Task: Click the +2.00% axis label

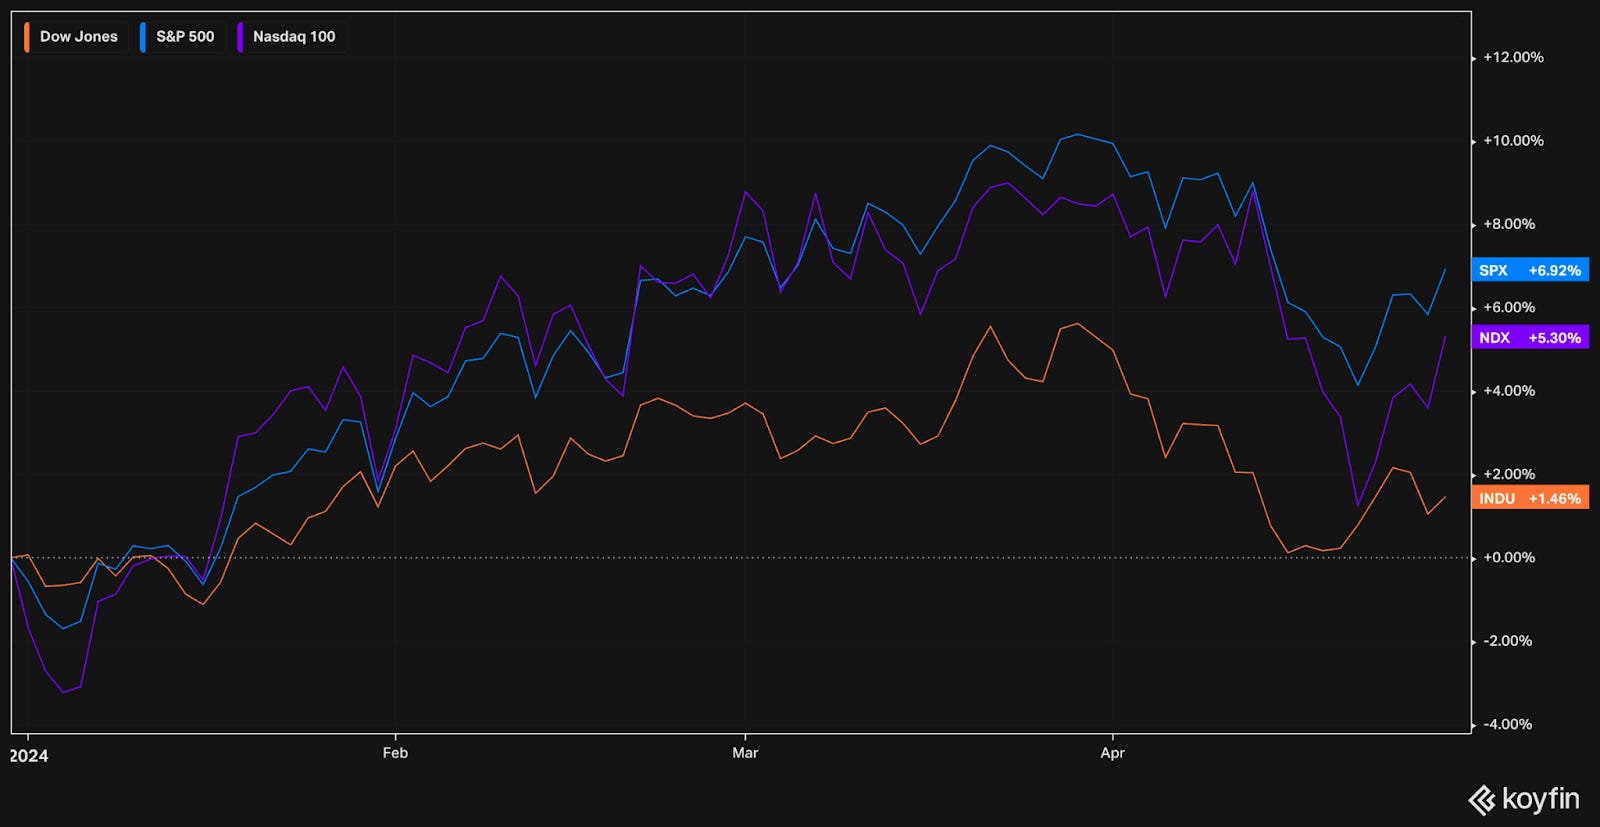Action: (1509, 474)
